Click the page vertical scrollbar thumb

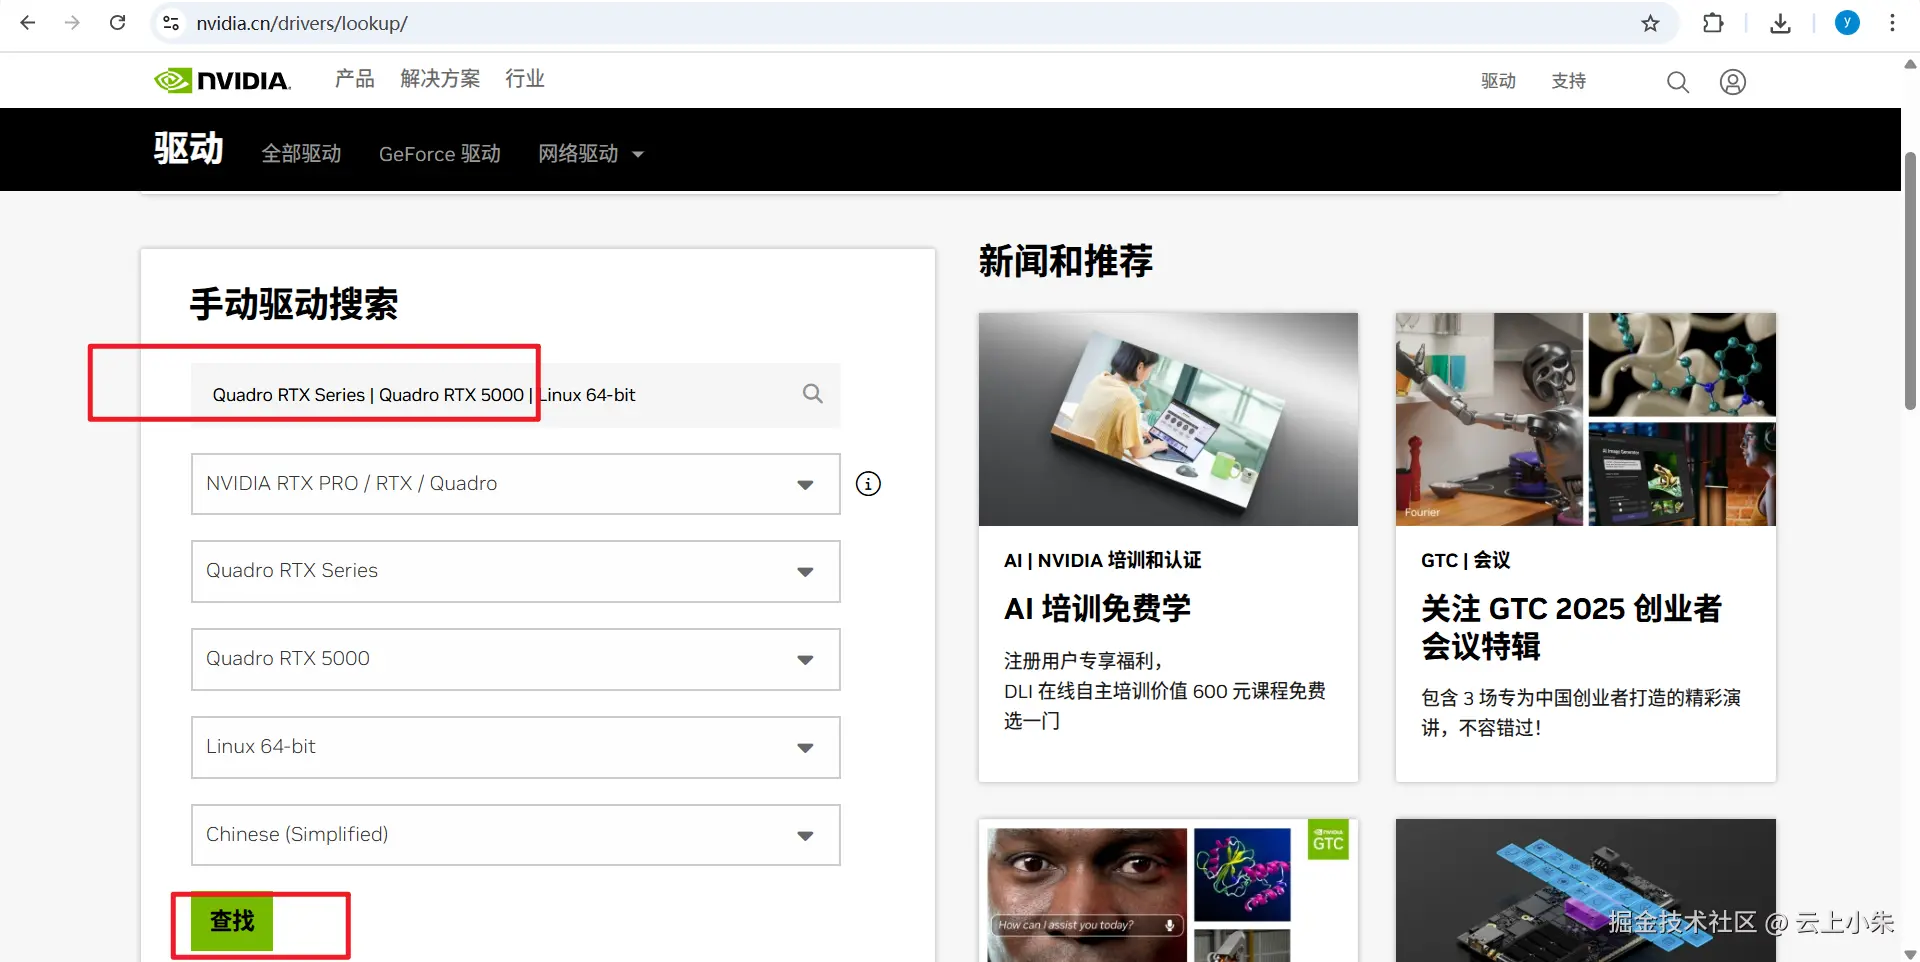[x=1910, y=281]
